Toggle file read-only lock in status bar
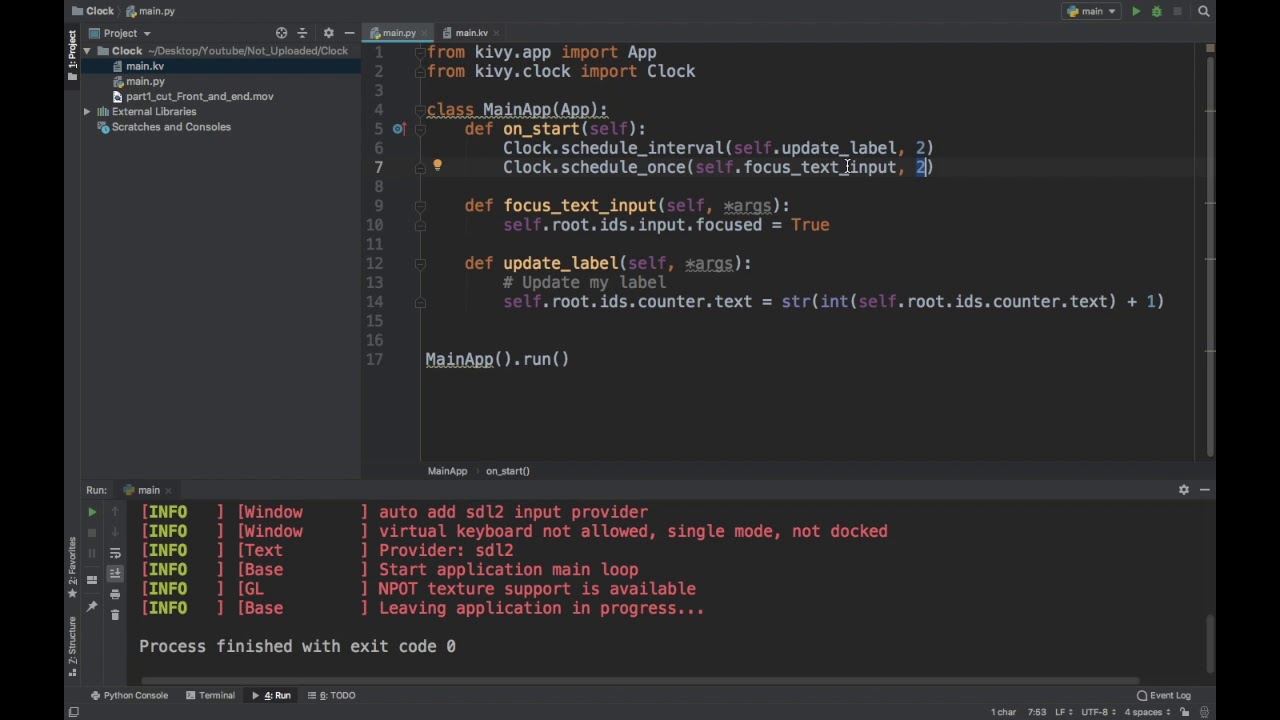This screenshot has width=1280, height=720. pos(1185,712)
